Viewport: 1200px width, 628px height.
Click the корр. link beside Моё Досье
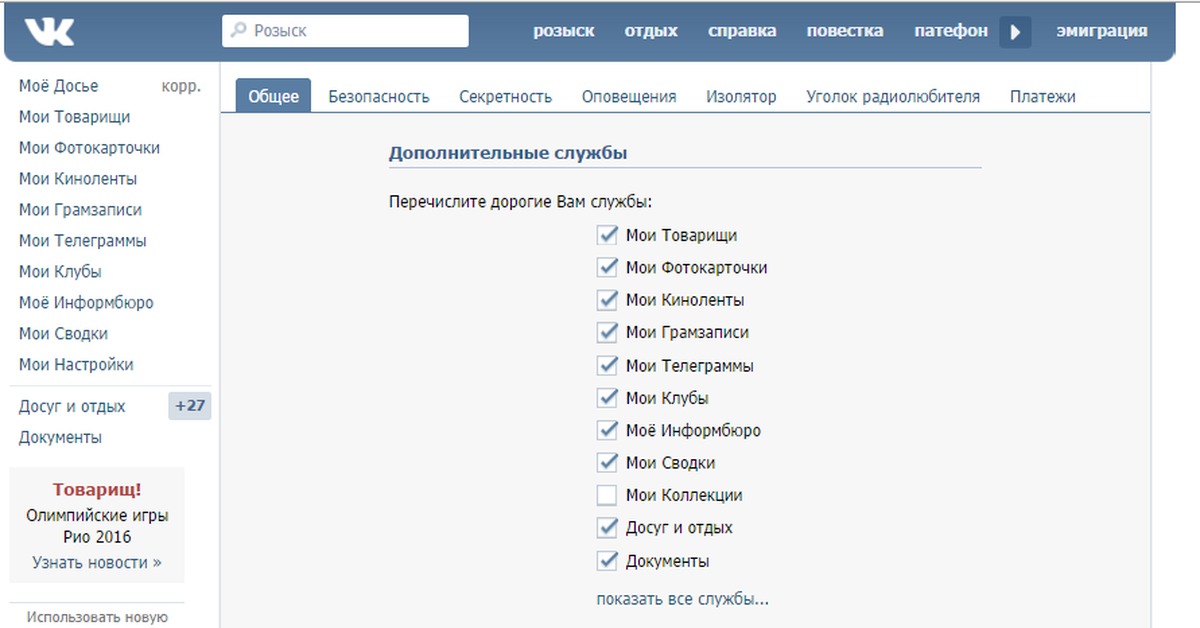[181, 86]
